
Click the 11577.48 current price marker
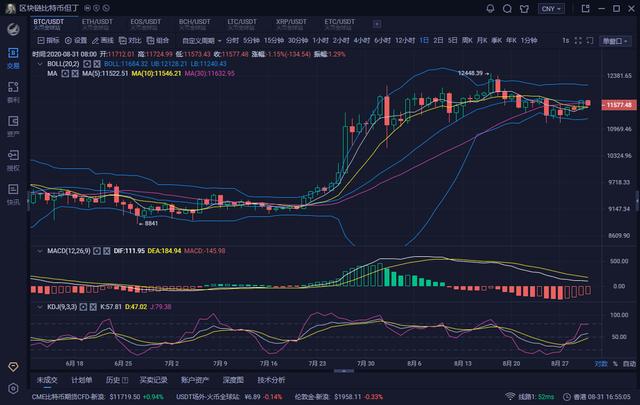point(619,105)
